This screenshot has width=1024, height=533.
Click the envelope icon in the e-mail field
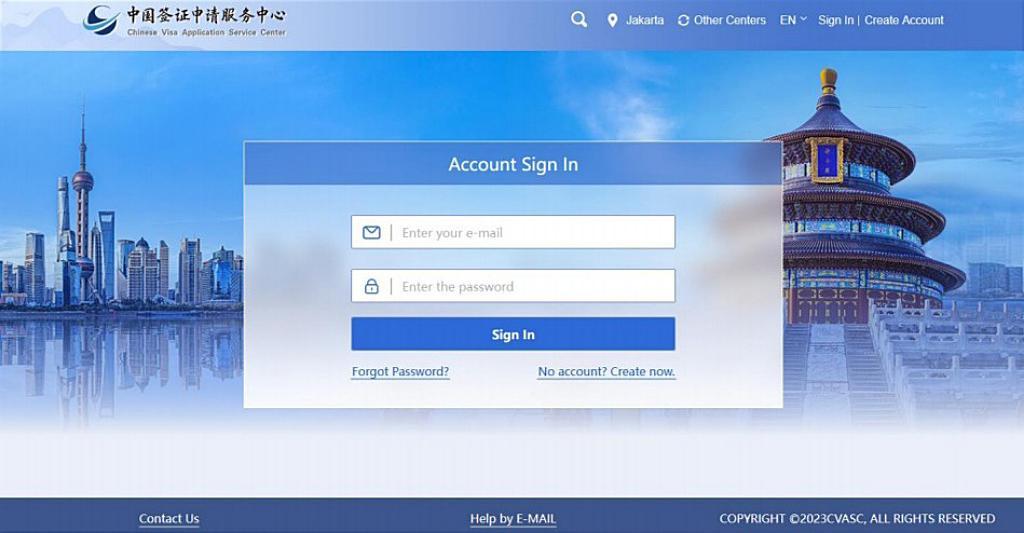372,233
